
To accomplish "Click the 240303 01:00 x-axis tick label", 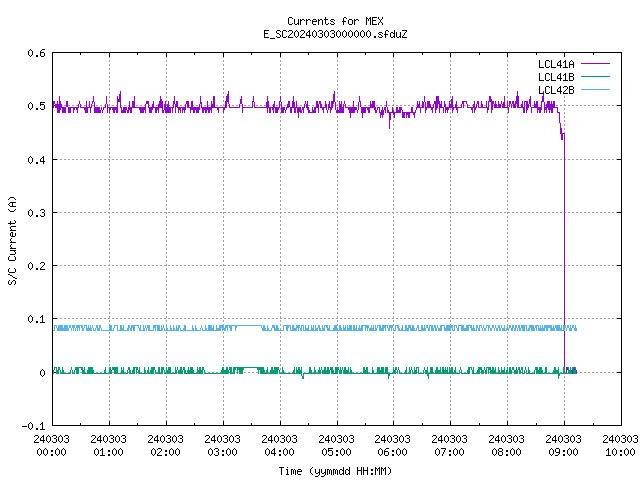I will [x=109, y=446].
